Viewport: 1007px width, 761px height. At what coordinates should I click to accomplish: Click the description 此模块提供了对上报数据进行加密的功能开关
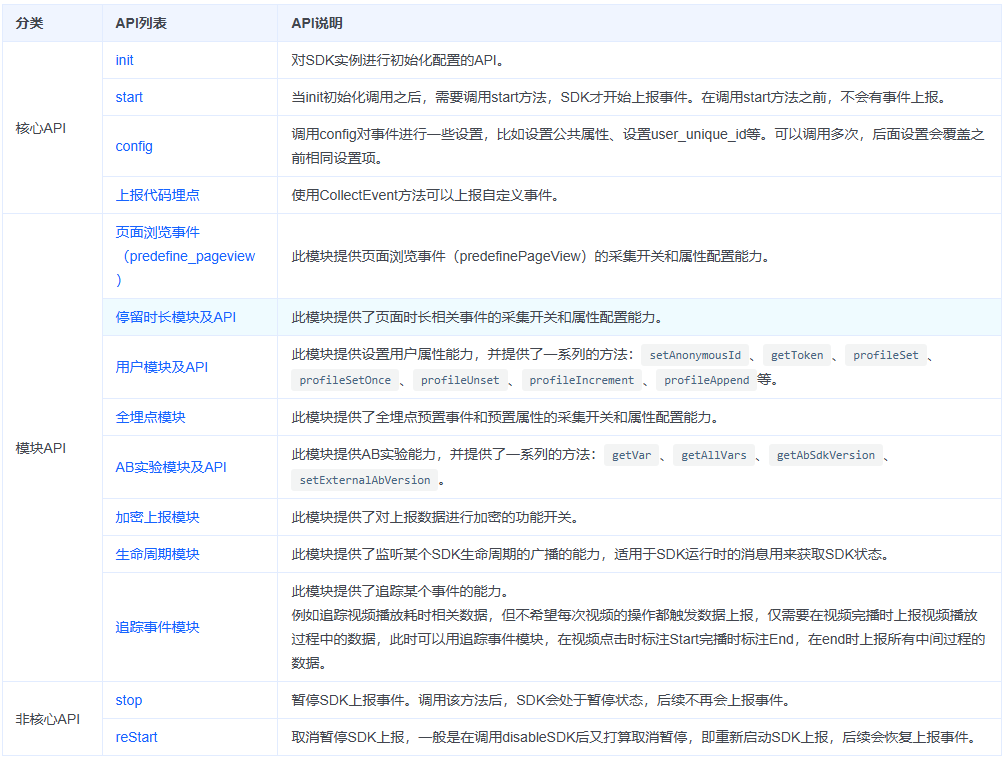[435, 518]
